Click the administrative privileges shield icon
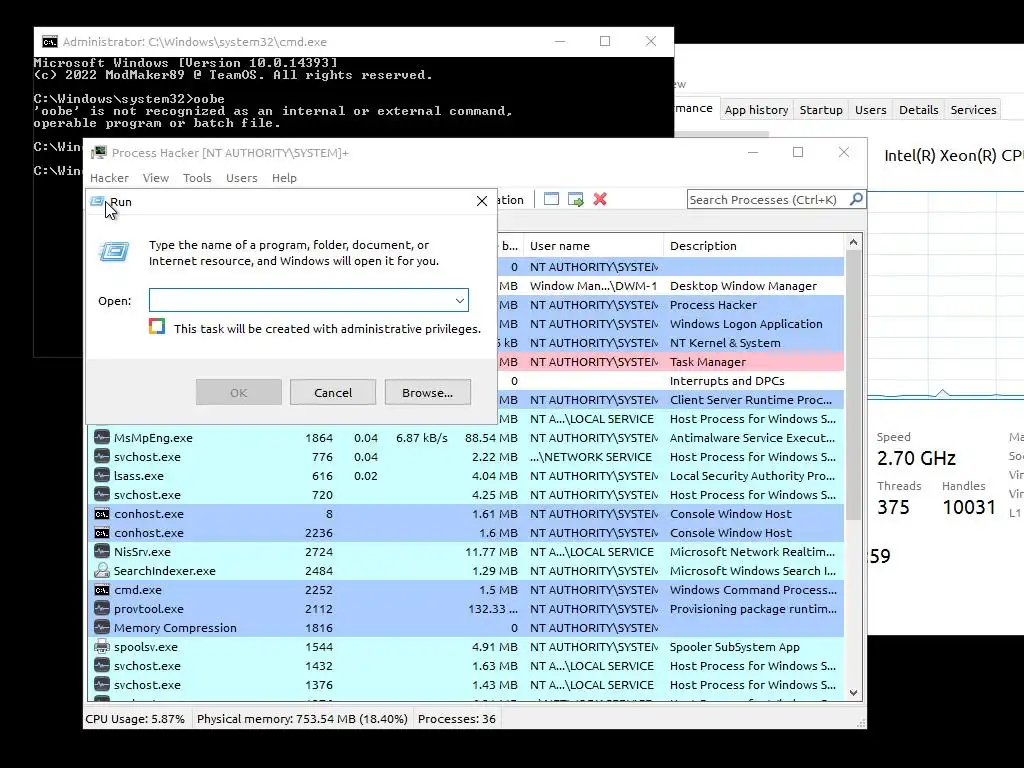The height and width of the screenshot is (768, 1024). (157, 326)
